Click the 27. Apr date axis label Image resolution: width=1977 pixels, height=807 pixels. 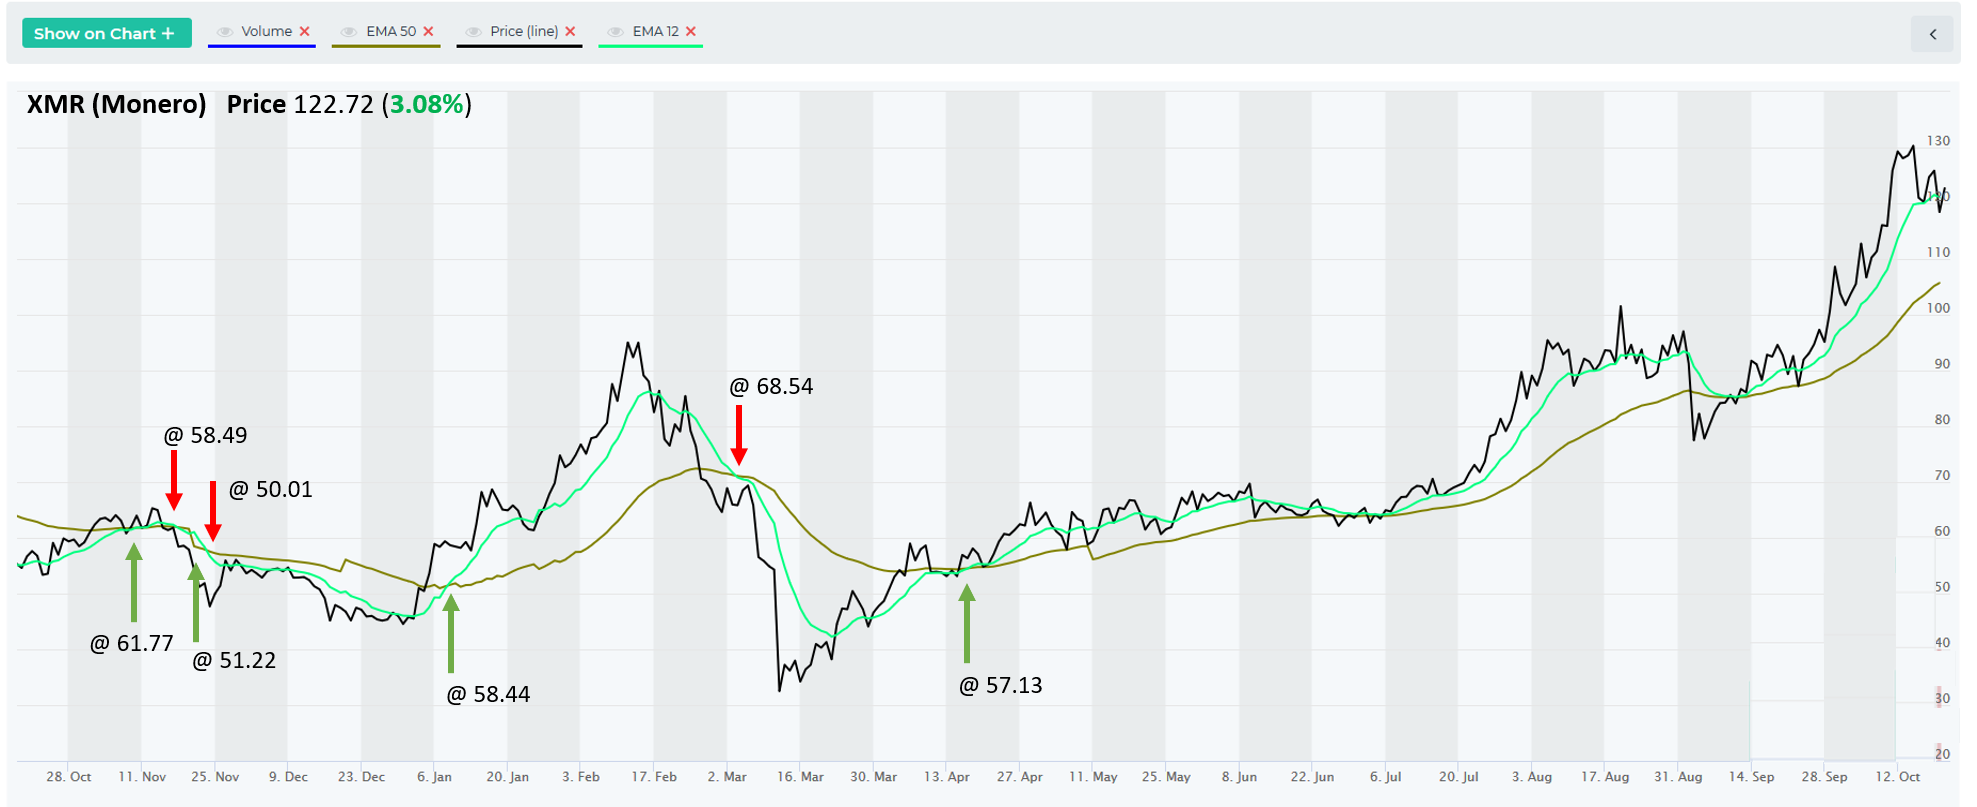tap(1019, 777)
